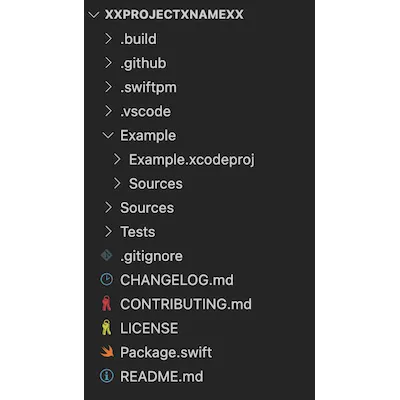
Task: Click the git icon beside .gitignore
Action: tap(106, 256)
